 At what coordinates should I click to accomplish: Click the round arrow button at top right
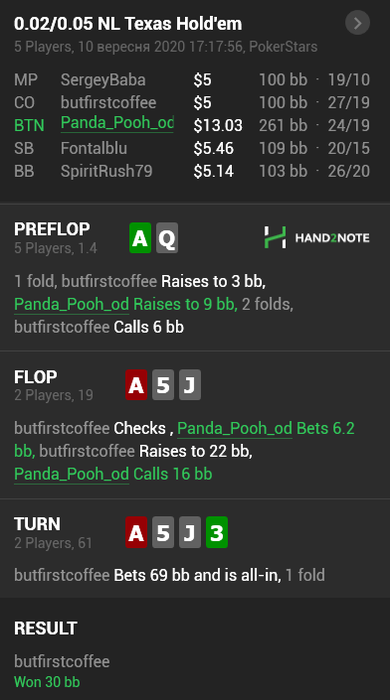coord(357,23)
